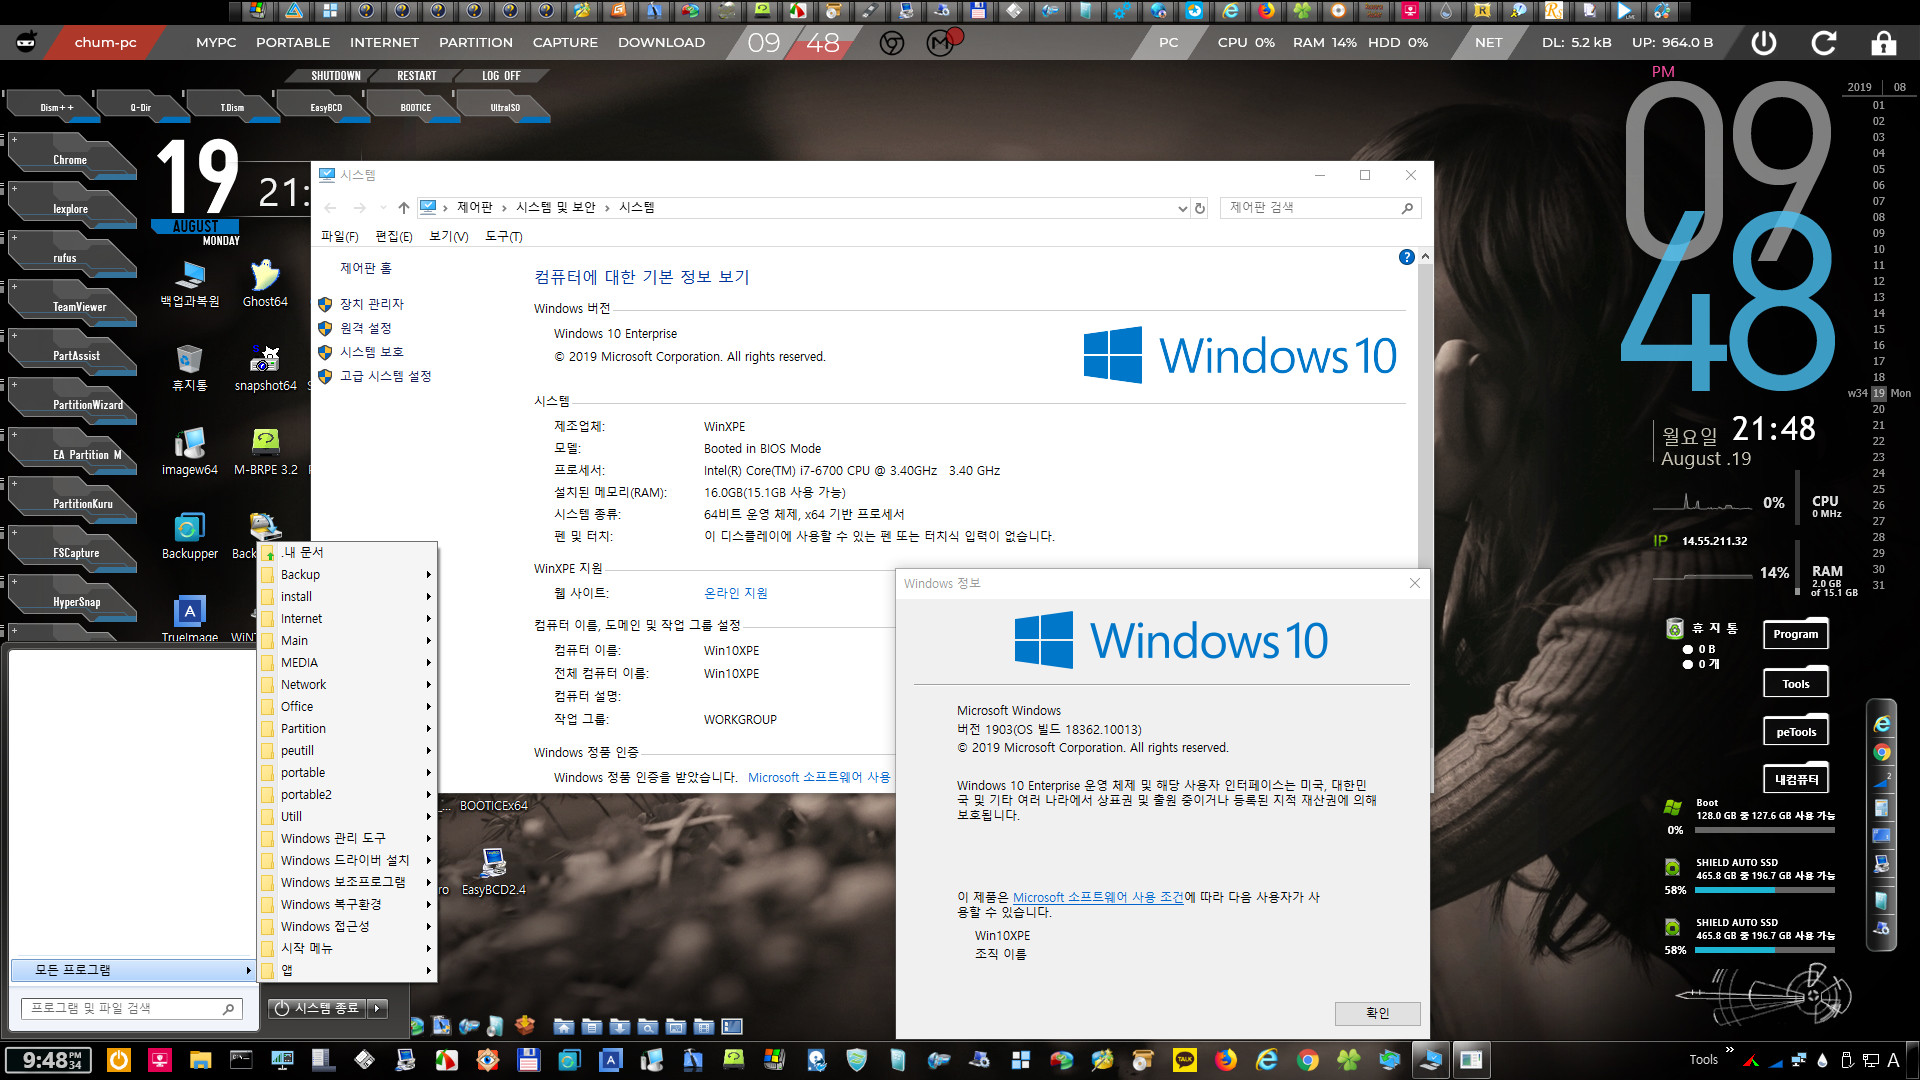
Task: Open KakaoTalk from the taskbar
Action: [1184, 1060]
